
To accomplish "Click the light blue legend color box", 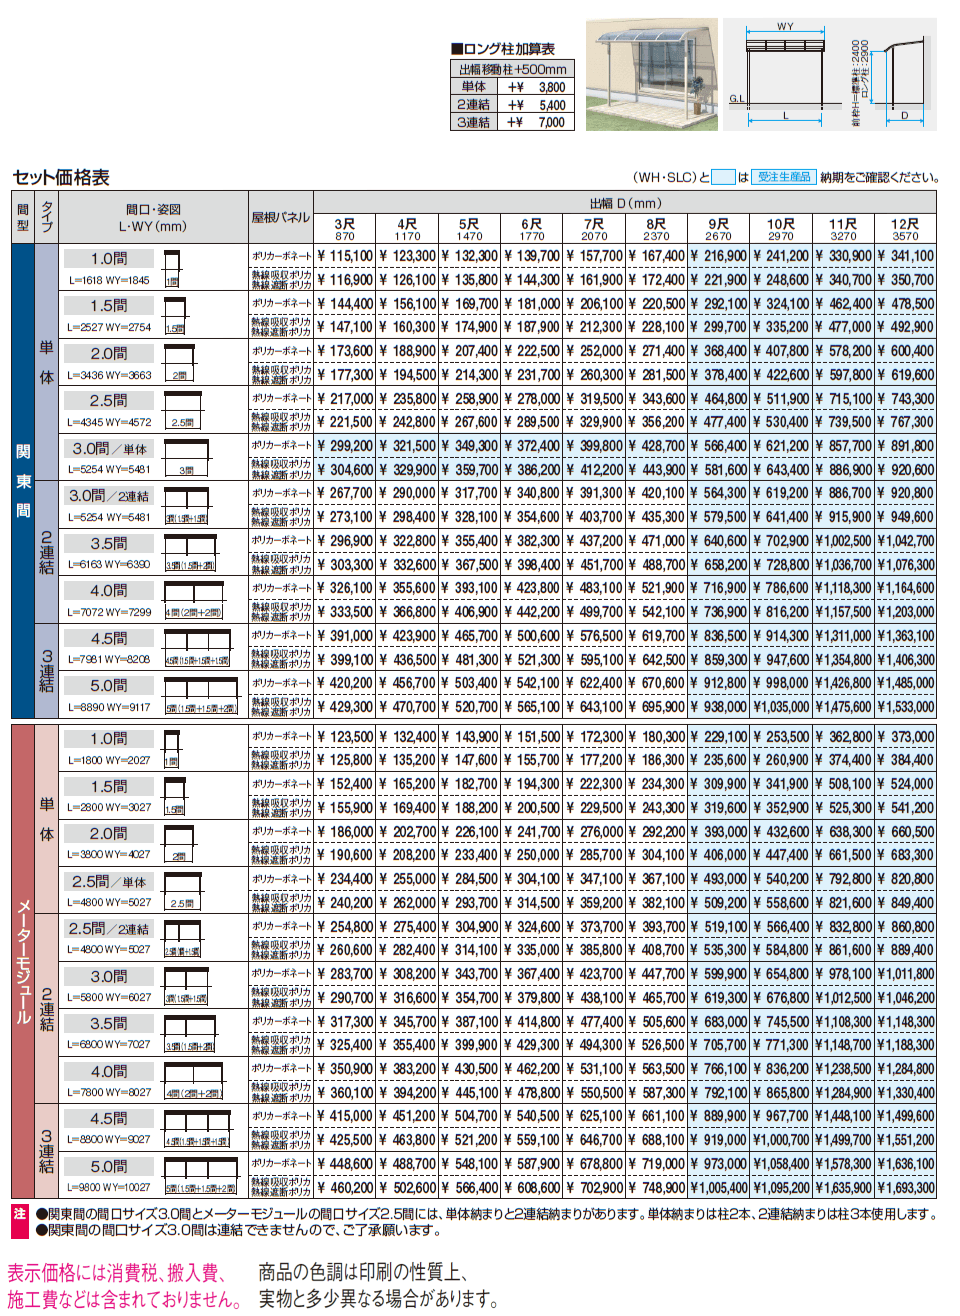I will pos(723,177).
